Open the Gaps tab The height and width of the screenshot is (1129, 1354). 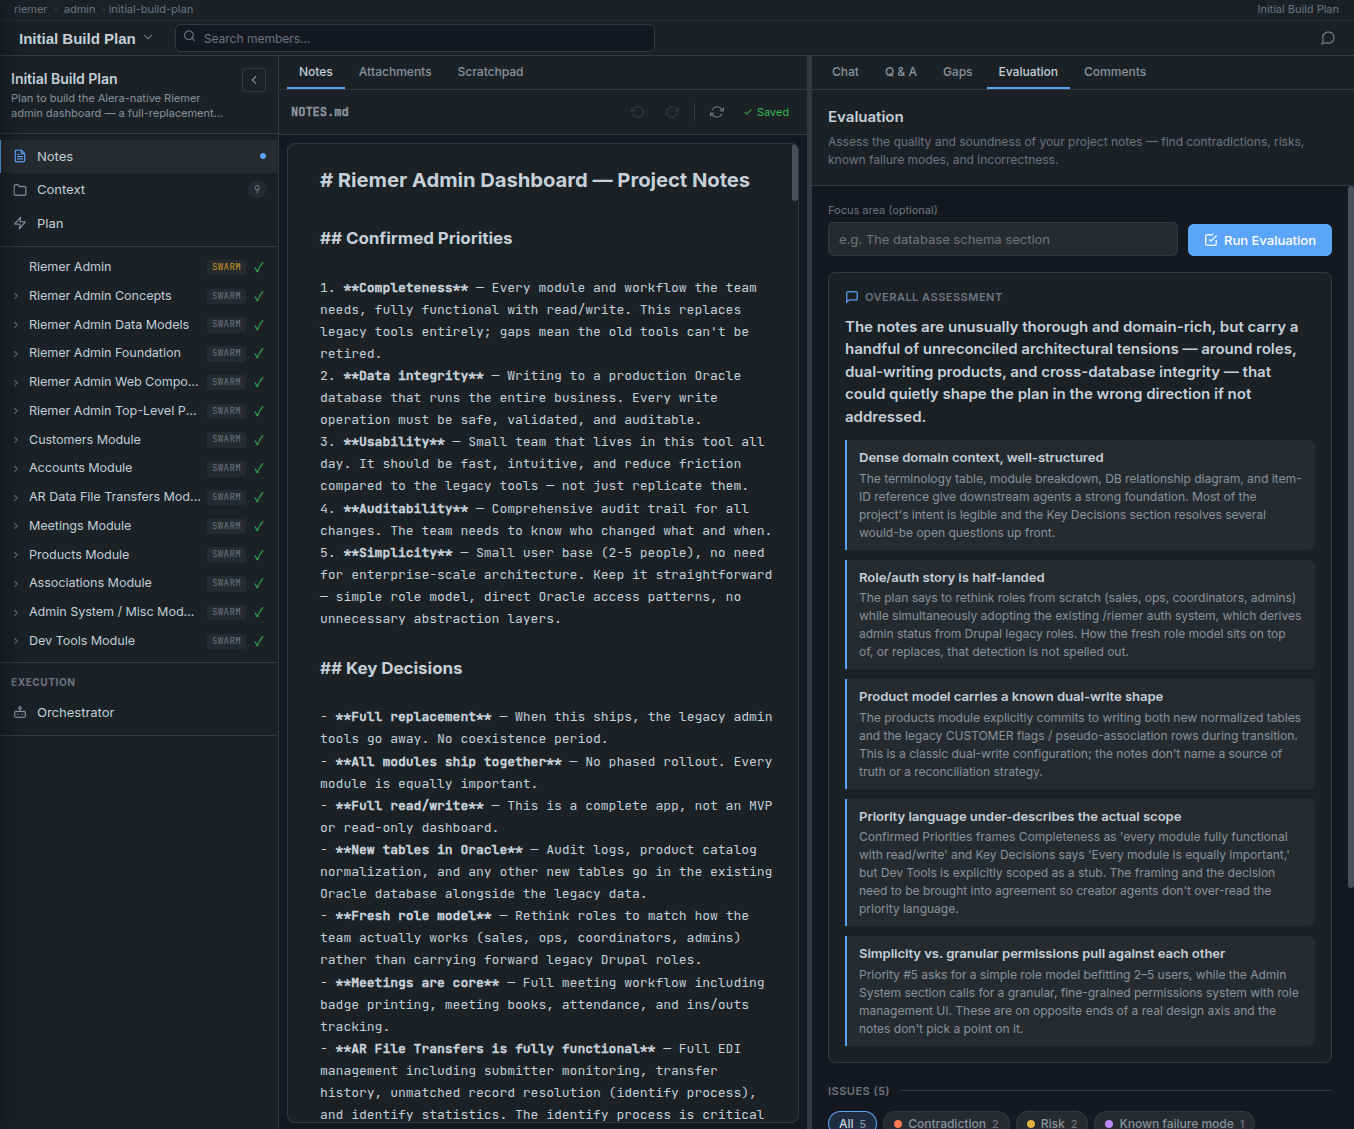pos(957,72)
